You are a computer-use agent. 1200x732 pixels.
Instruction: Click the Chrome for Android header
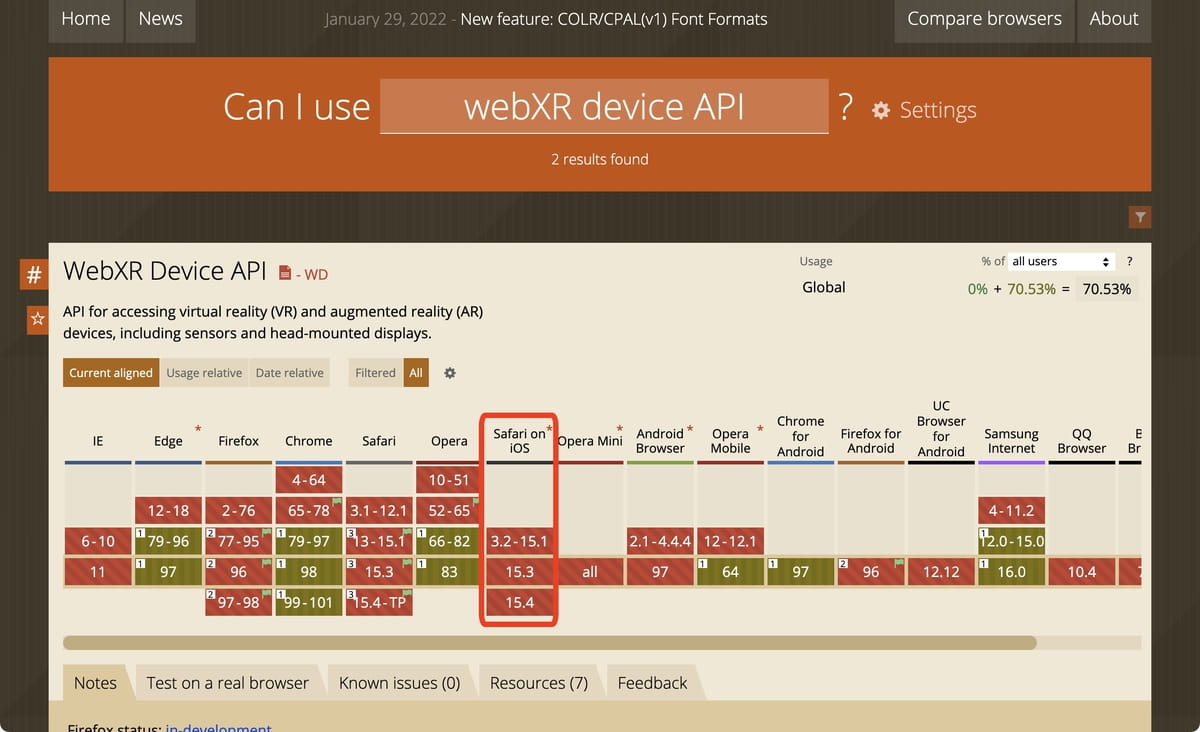800,436
